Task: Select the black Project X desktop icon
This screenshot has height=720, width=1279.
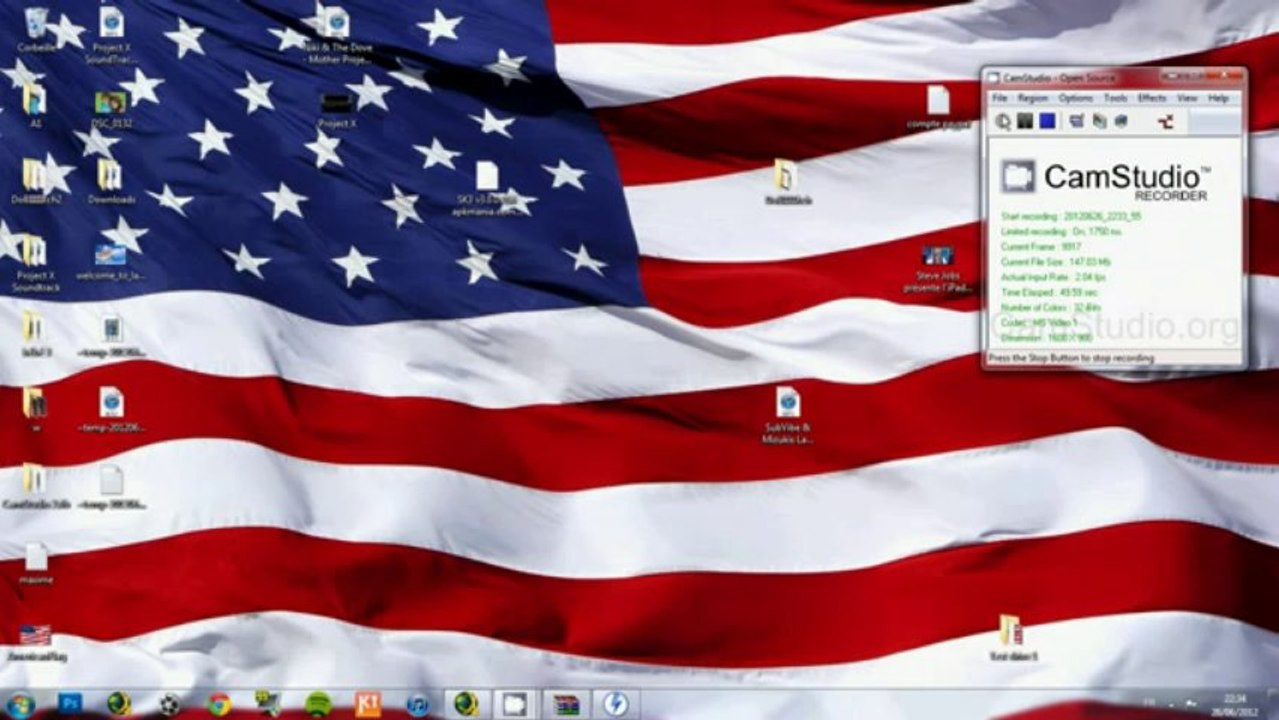Action: pyautogui.click(x=337, y=109)
